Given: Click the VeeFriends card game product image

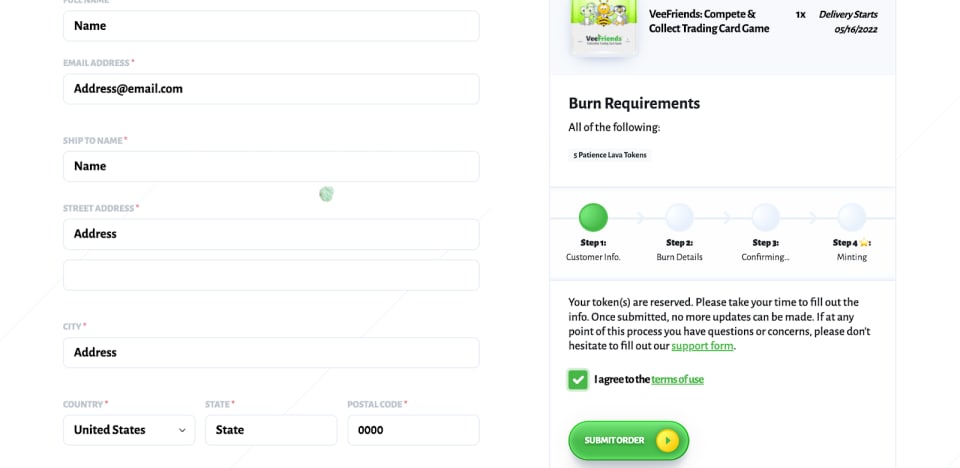Looking at the screenshot, I should (x=603, y=27).
